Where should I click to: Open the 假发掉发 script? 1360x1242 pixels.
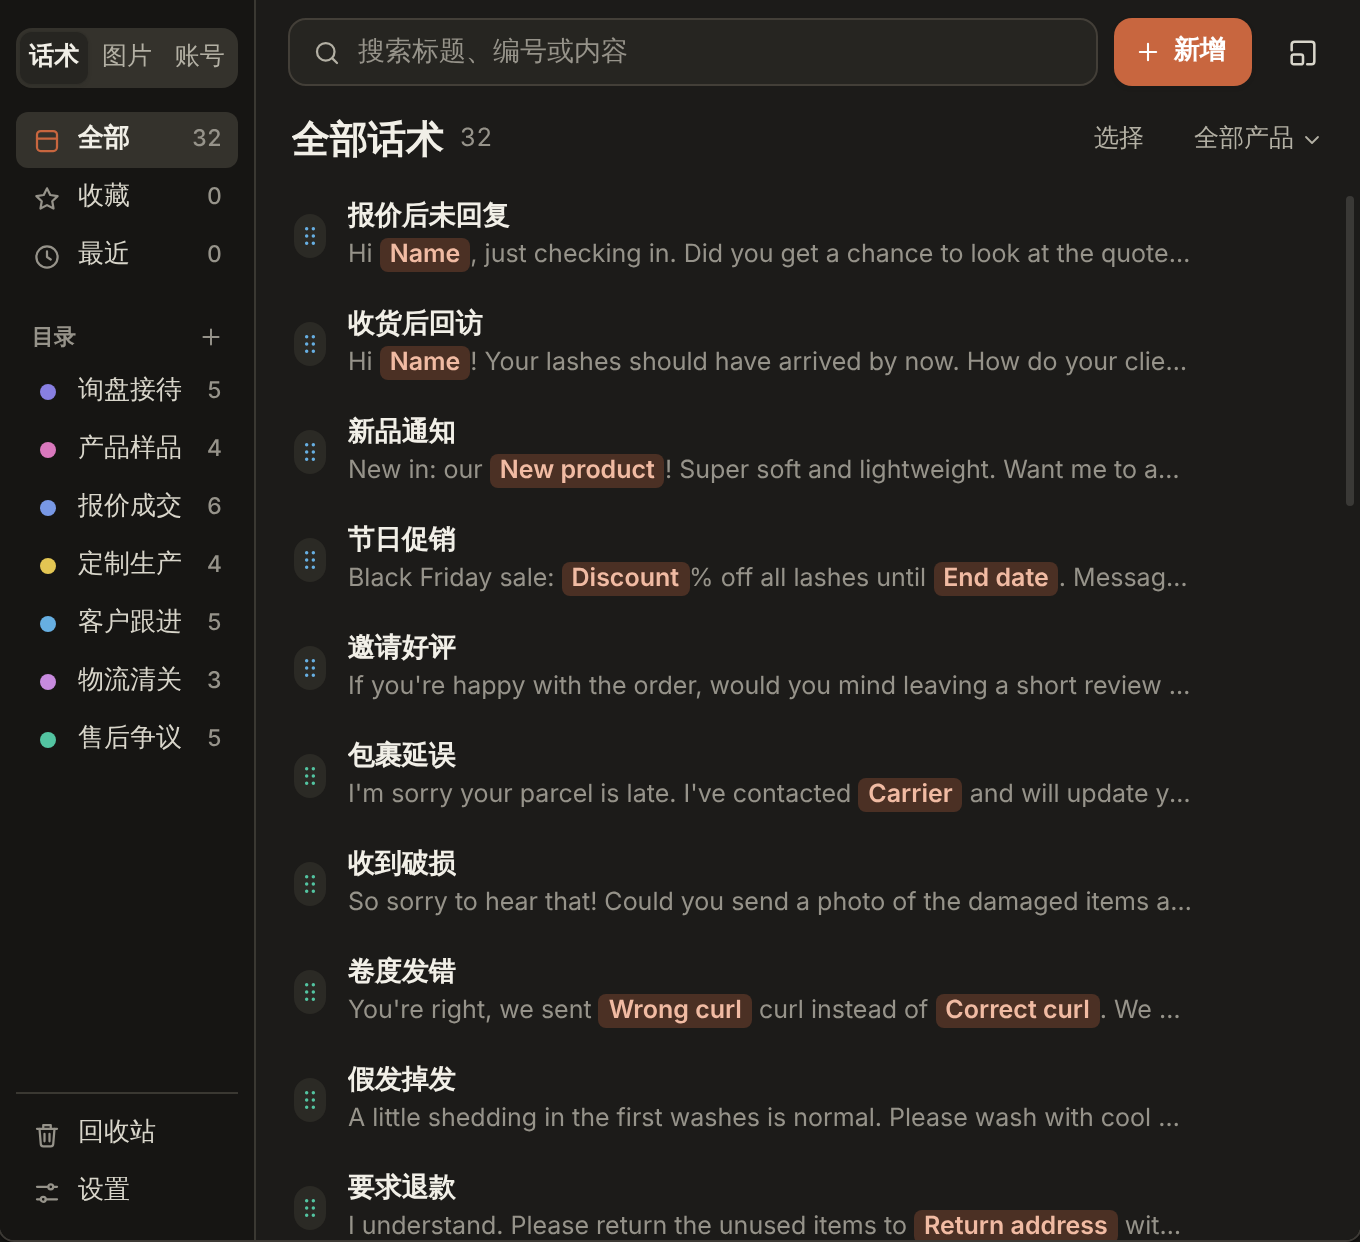click(808, 1099)
